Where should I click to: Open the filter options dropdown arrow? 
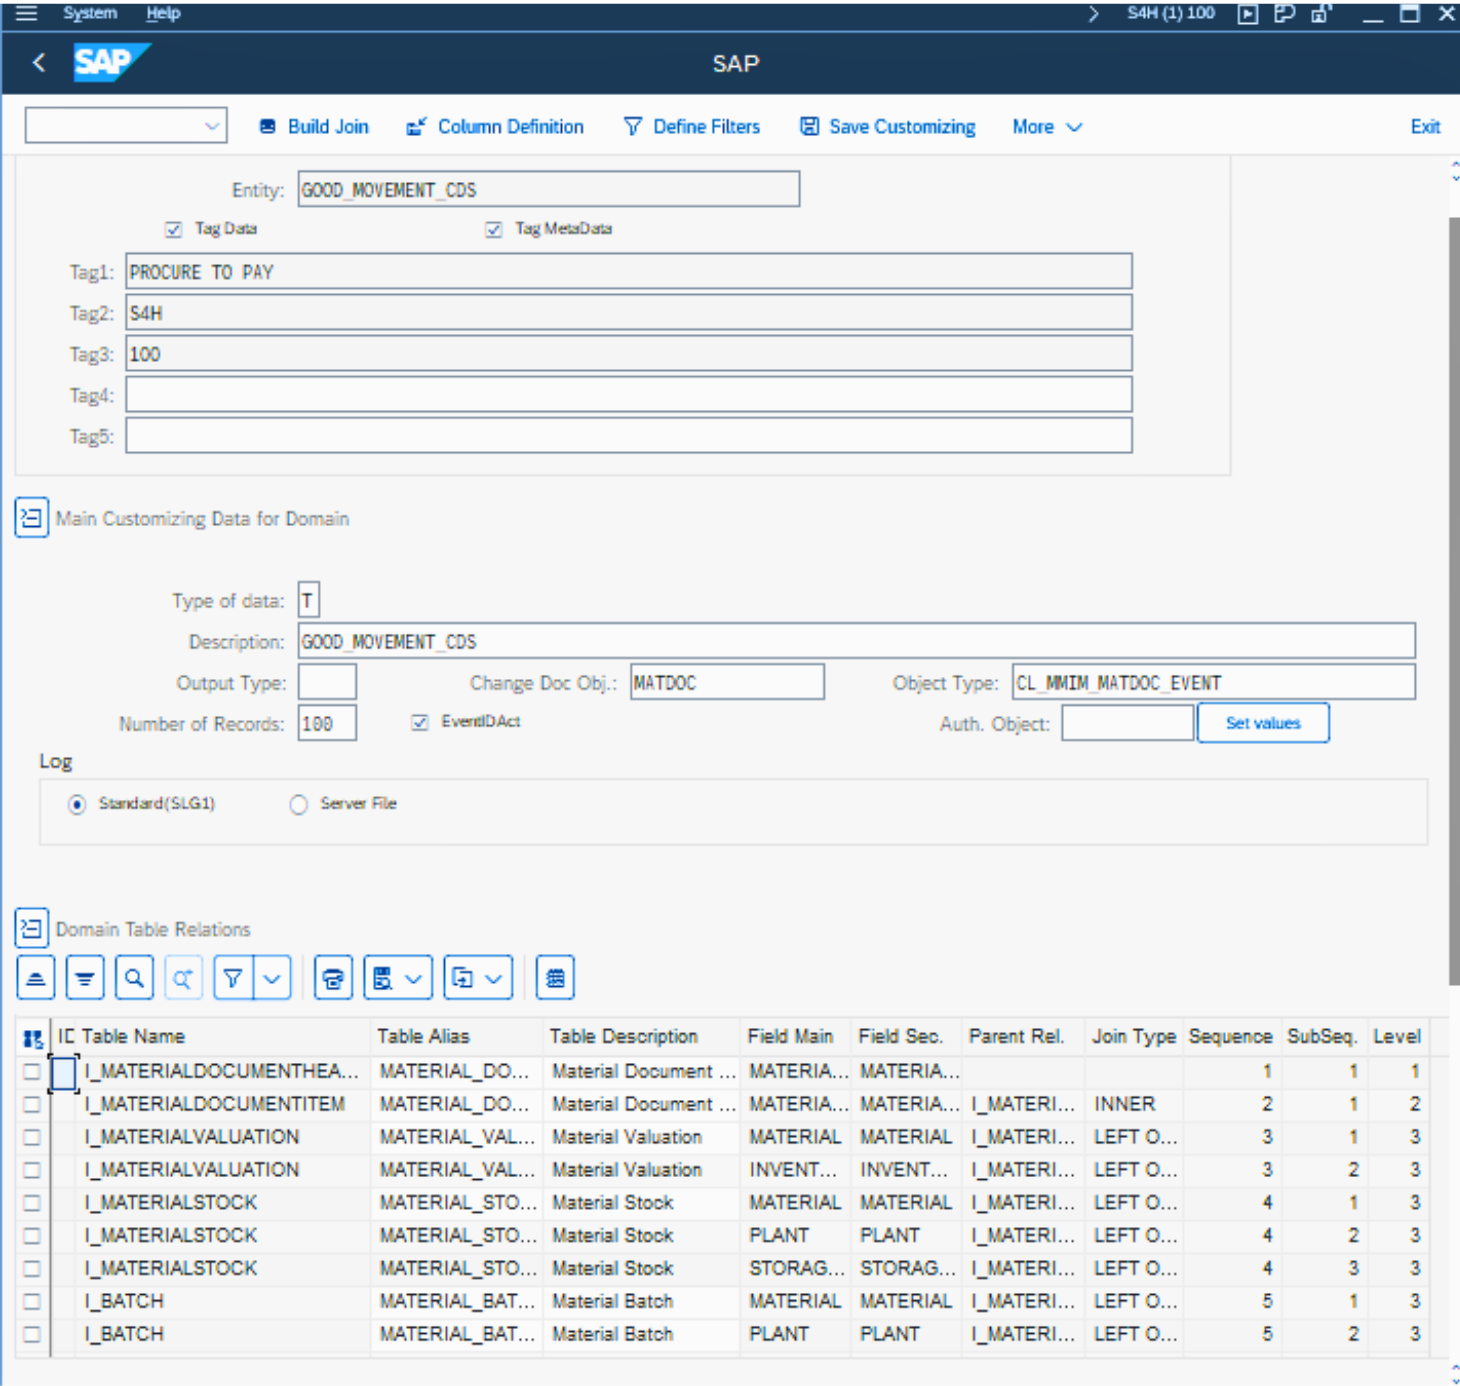click(x=272, y=978)
